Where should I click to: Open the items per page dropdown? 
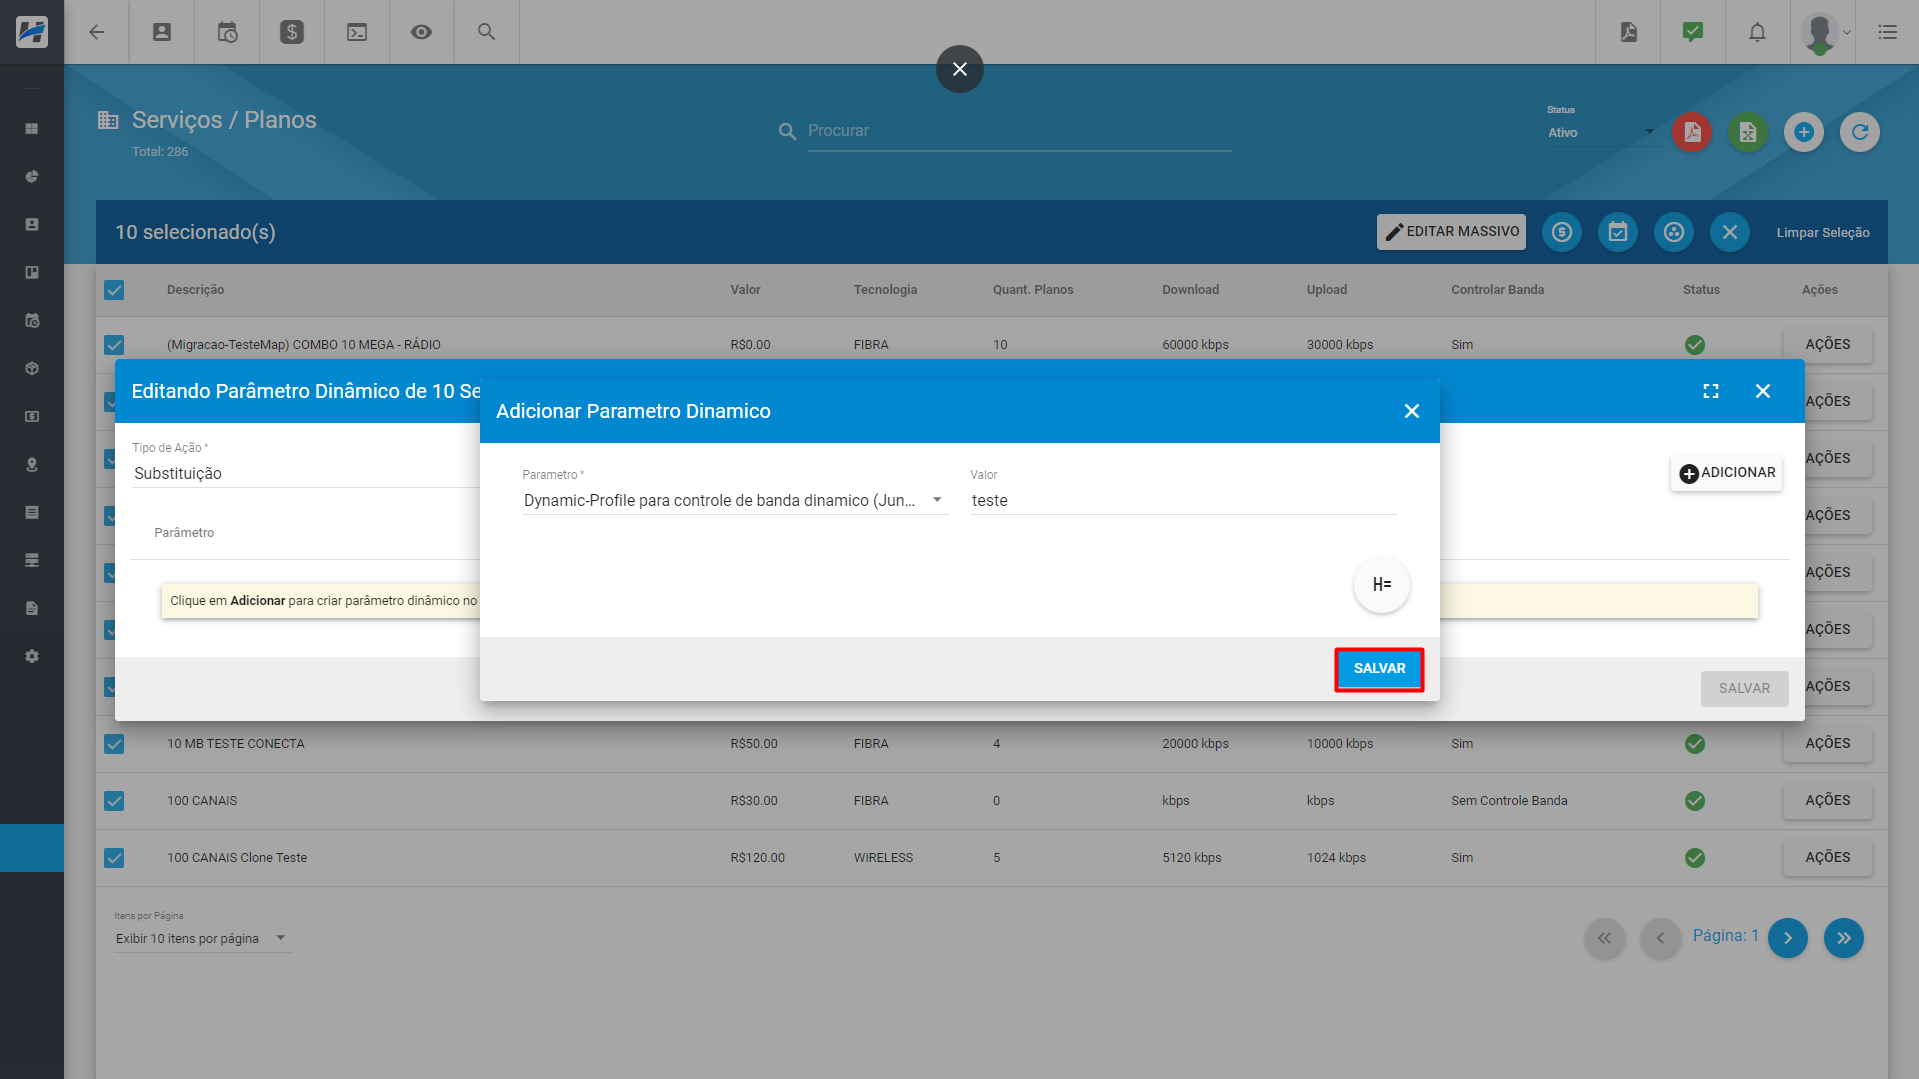point(203,939)
